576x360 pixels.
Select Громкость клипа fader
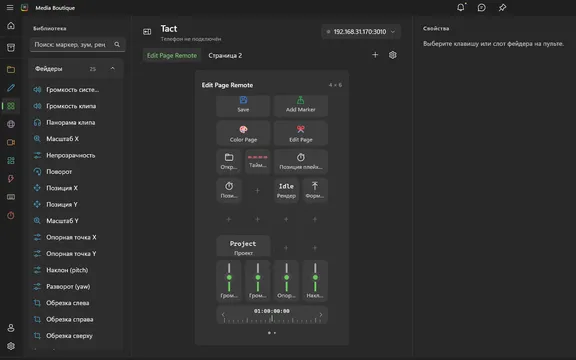(75, 106)
